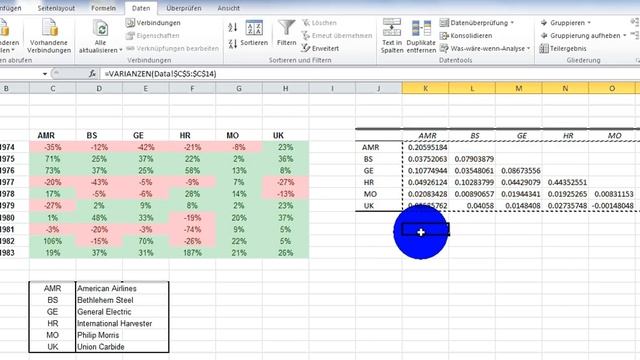Open Verbindungen in the ribbon
Screen dimensions: 640x360
pyautogui.click(x=153, y=23)
